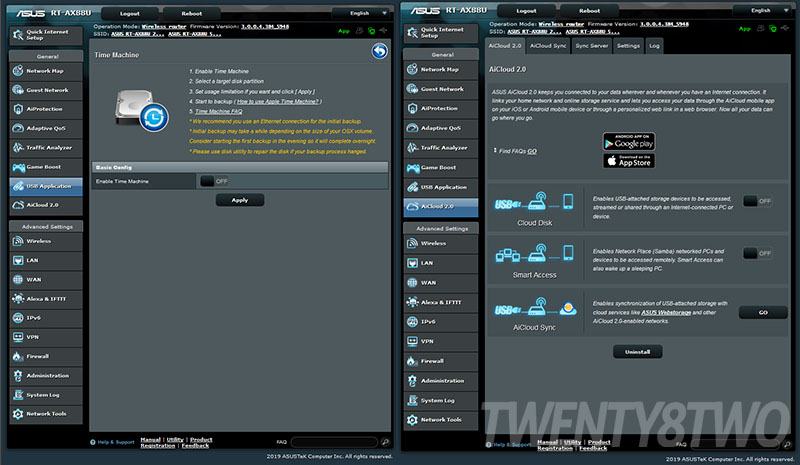Click the back arrow icon in Time Machine panel
This screenshot has height=465, width=800.
[379, 51]
